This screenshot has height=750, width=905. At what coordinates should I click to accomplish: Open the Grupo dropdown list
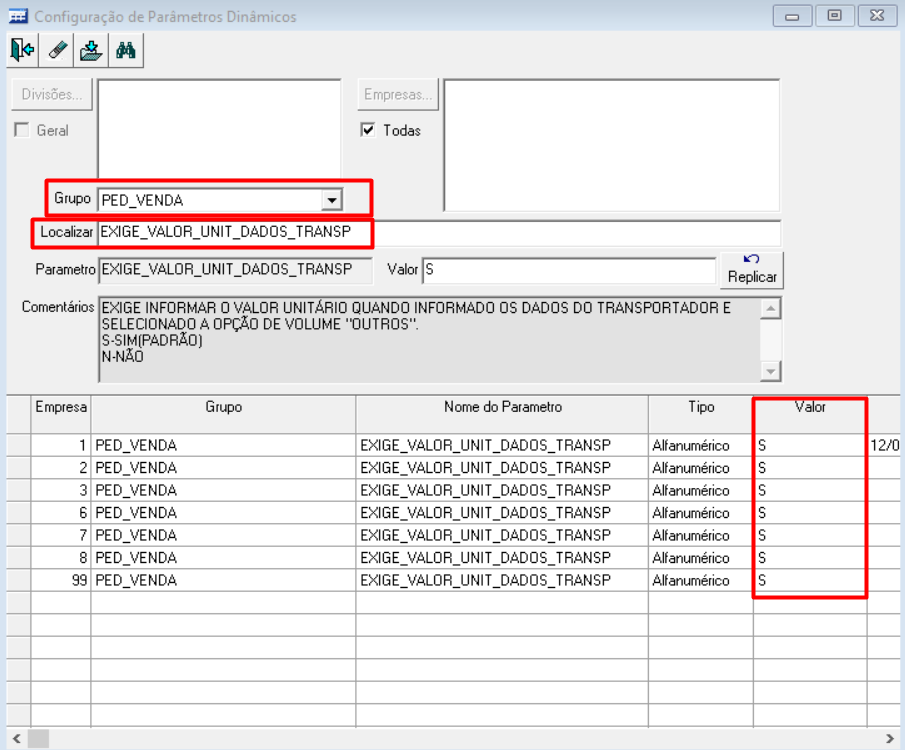tap(331, 200)
